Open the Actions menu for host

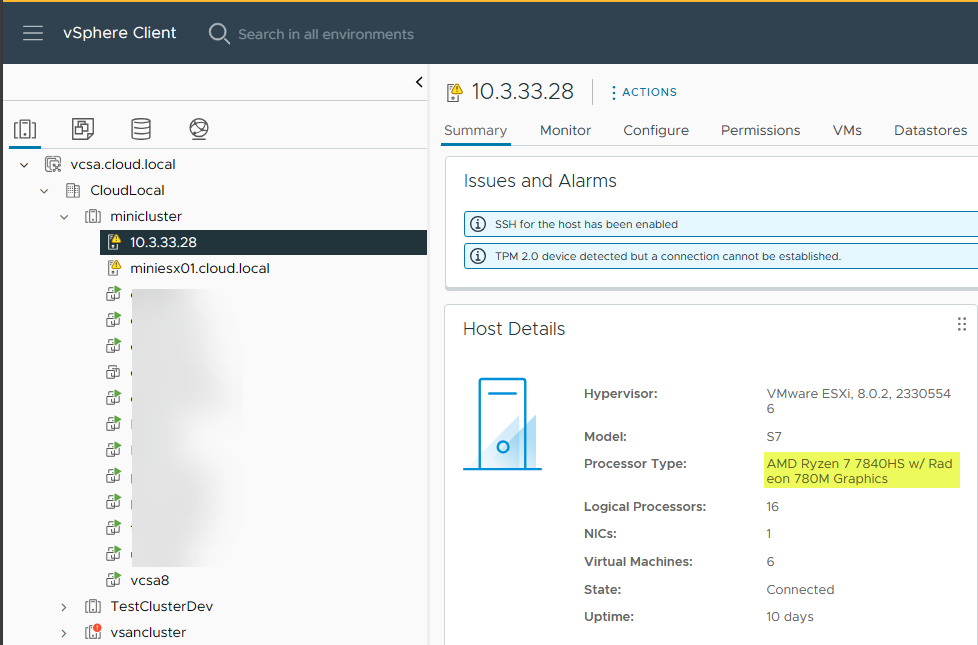coord(644,92)
